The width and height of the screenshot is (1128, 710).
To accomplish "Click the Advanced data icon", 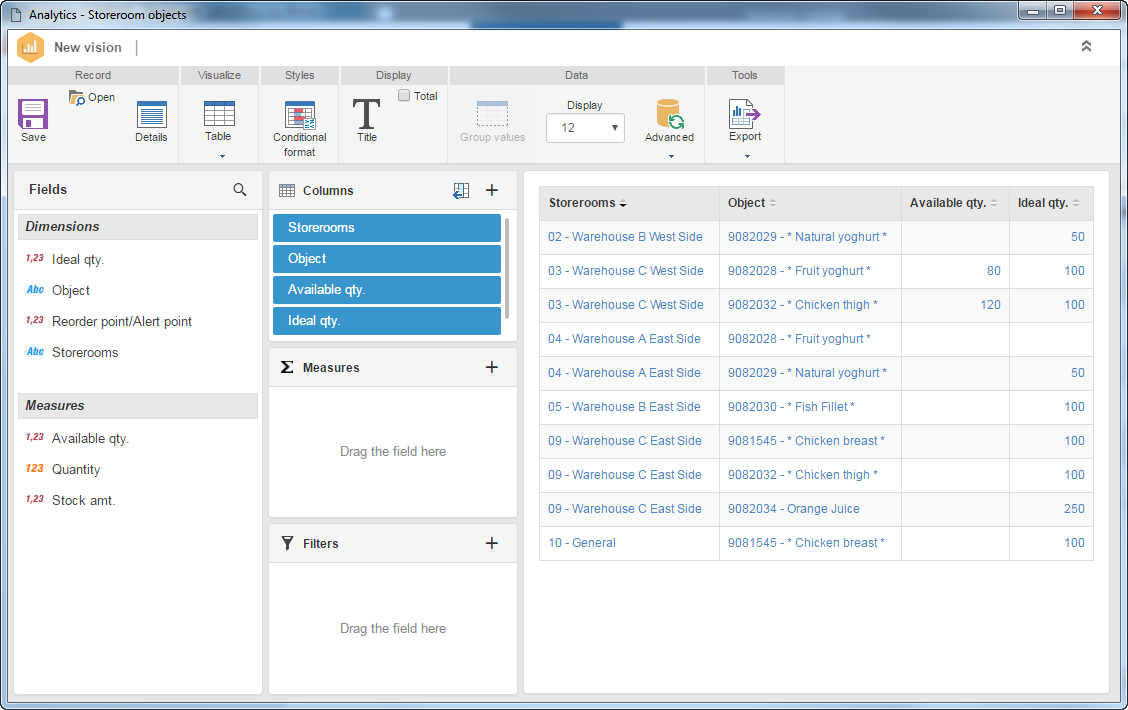I will (x=670, y=114).
